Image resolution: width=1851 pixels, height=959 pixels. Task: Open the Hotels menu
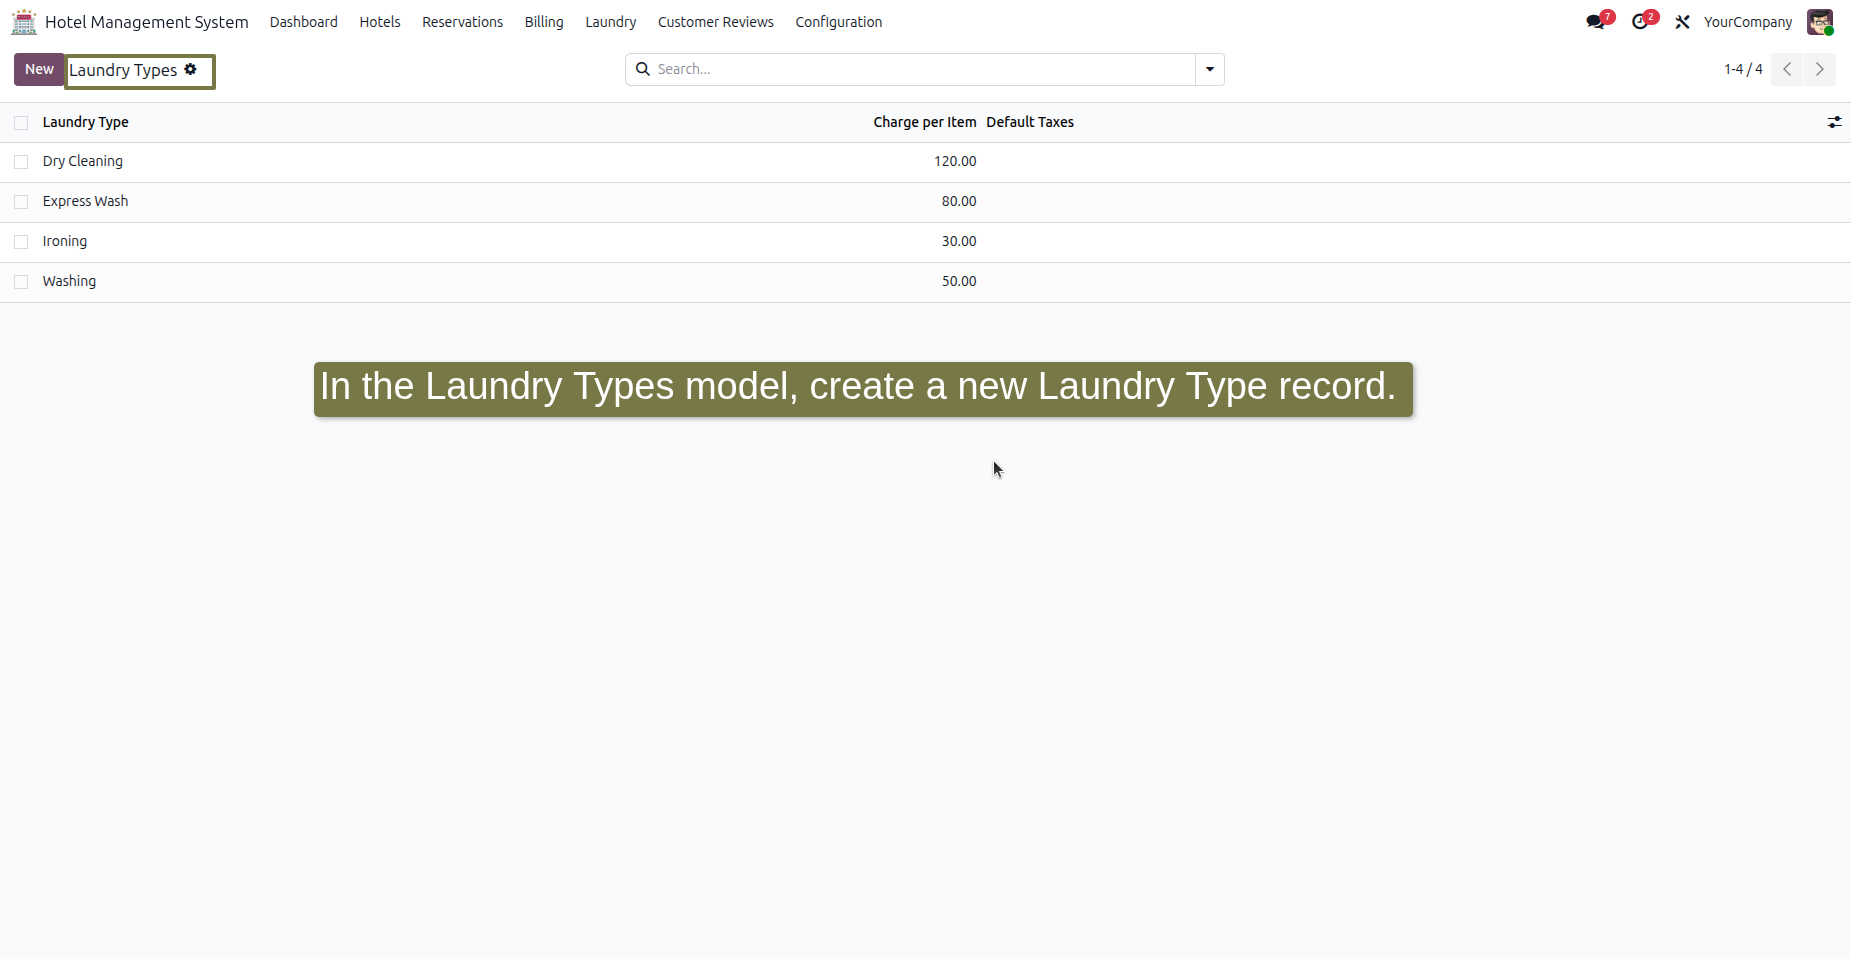(380, 22)
